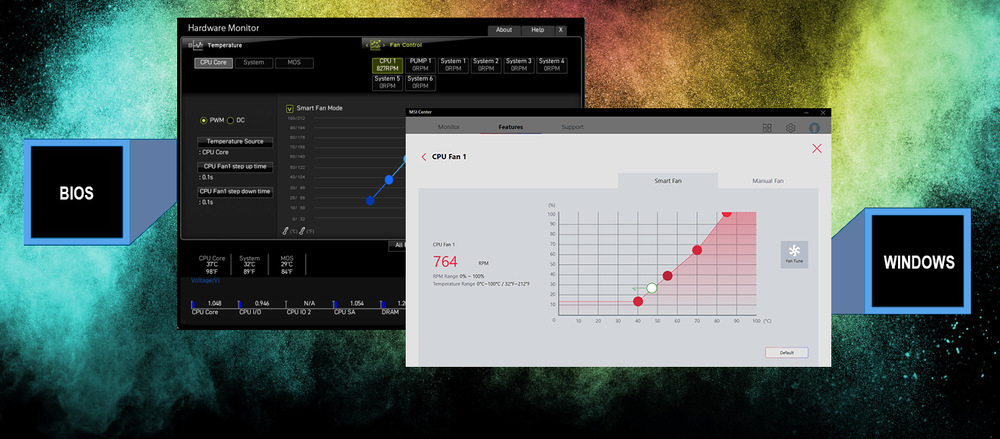
Task: Switch to Monitor tab in MSI Center
Action: 449,127
